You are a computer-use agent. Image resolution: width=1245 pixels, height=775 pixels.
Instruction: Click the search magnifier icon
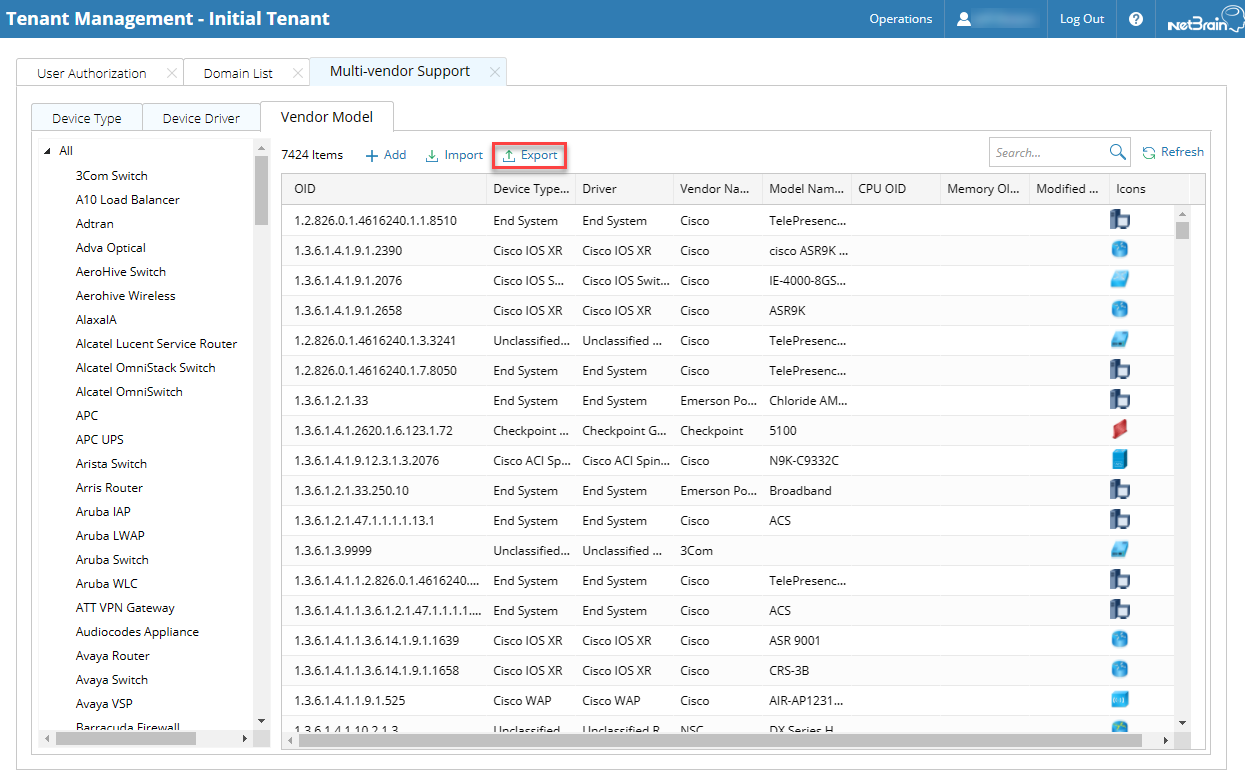tap(1118, 151)
